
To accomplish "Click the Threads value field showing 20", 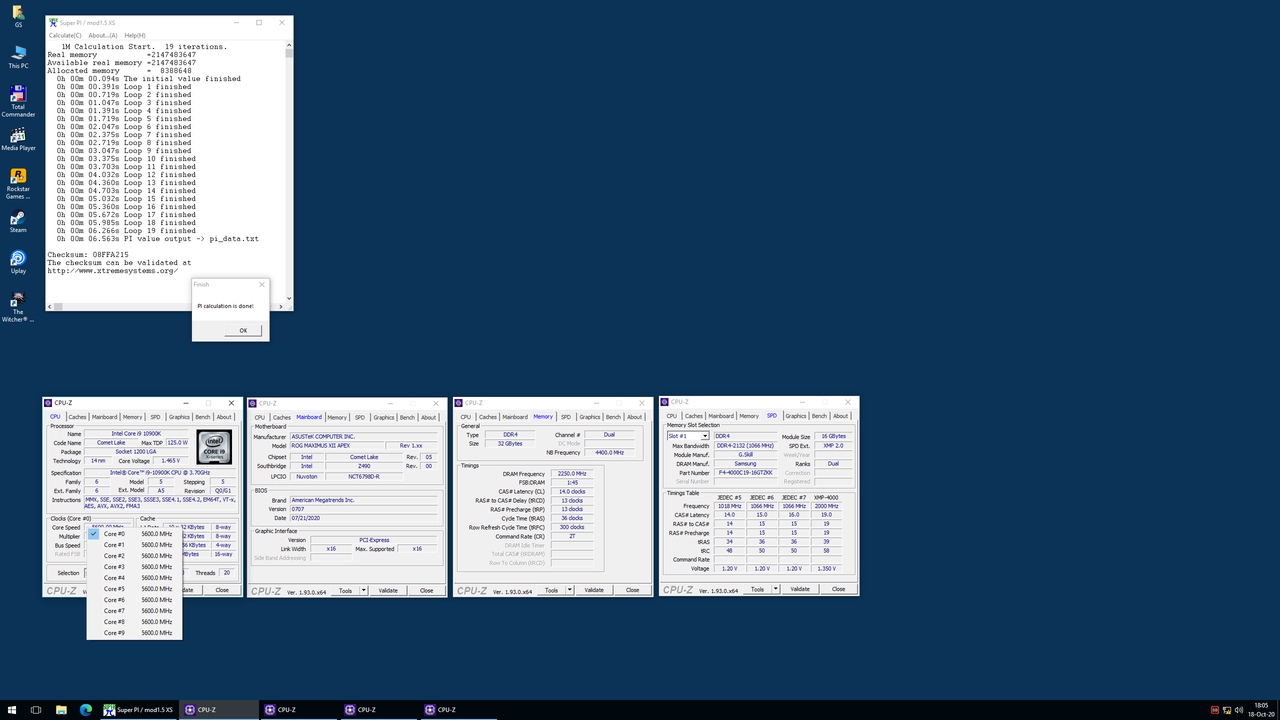I will click(x=228, y=573).
